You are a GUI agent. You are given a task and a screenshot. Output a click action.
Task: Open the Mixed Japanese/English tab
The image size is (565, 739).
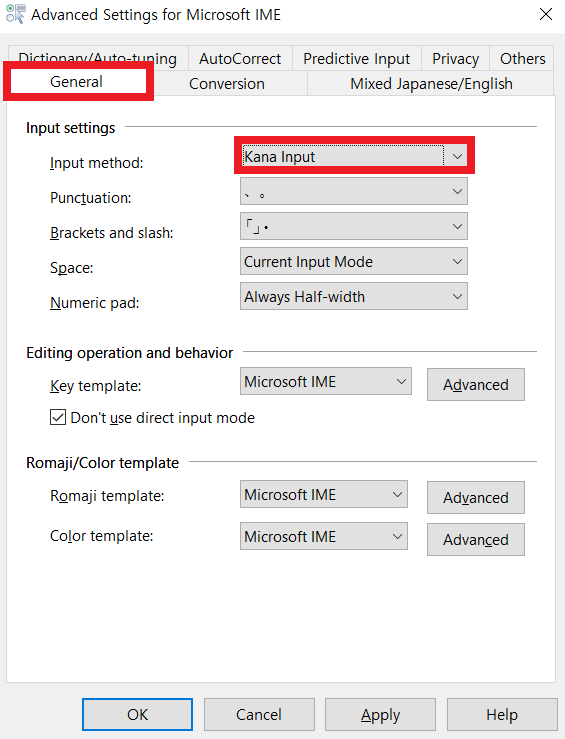(x=431, y=83)
